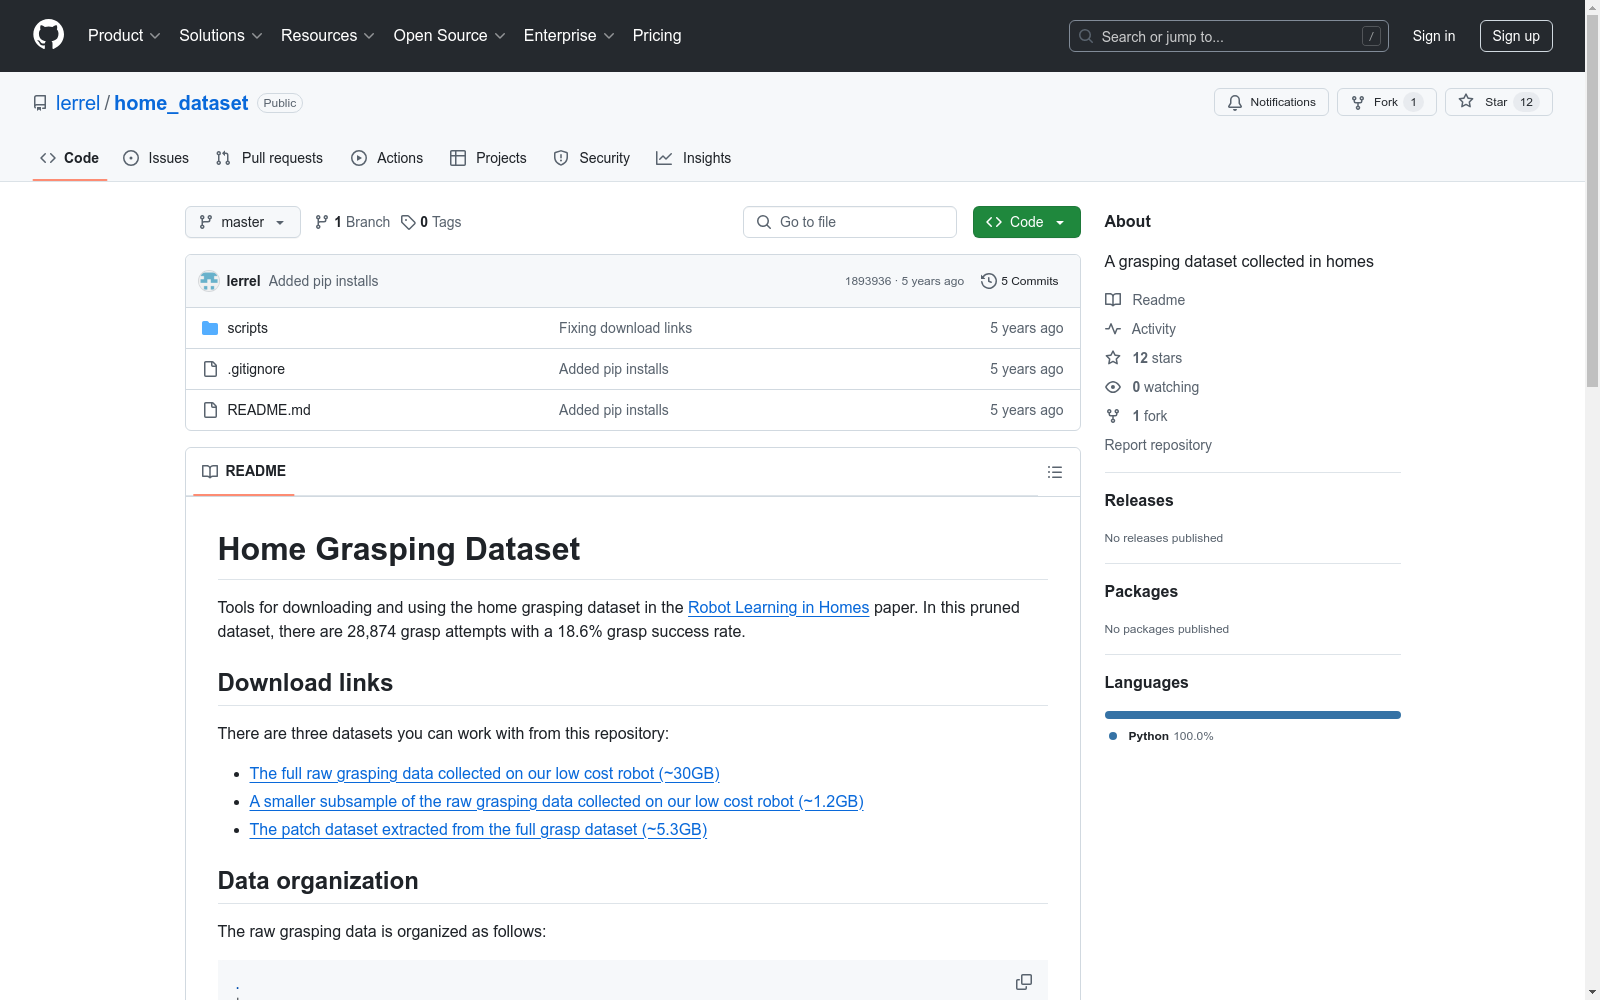Image resolution: width=1600 pixels, height=1000 pixels.
Task: View the 1 Branch link
Action: coord(352,222)
